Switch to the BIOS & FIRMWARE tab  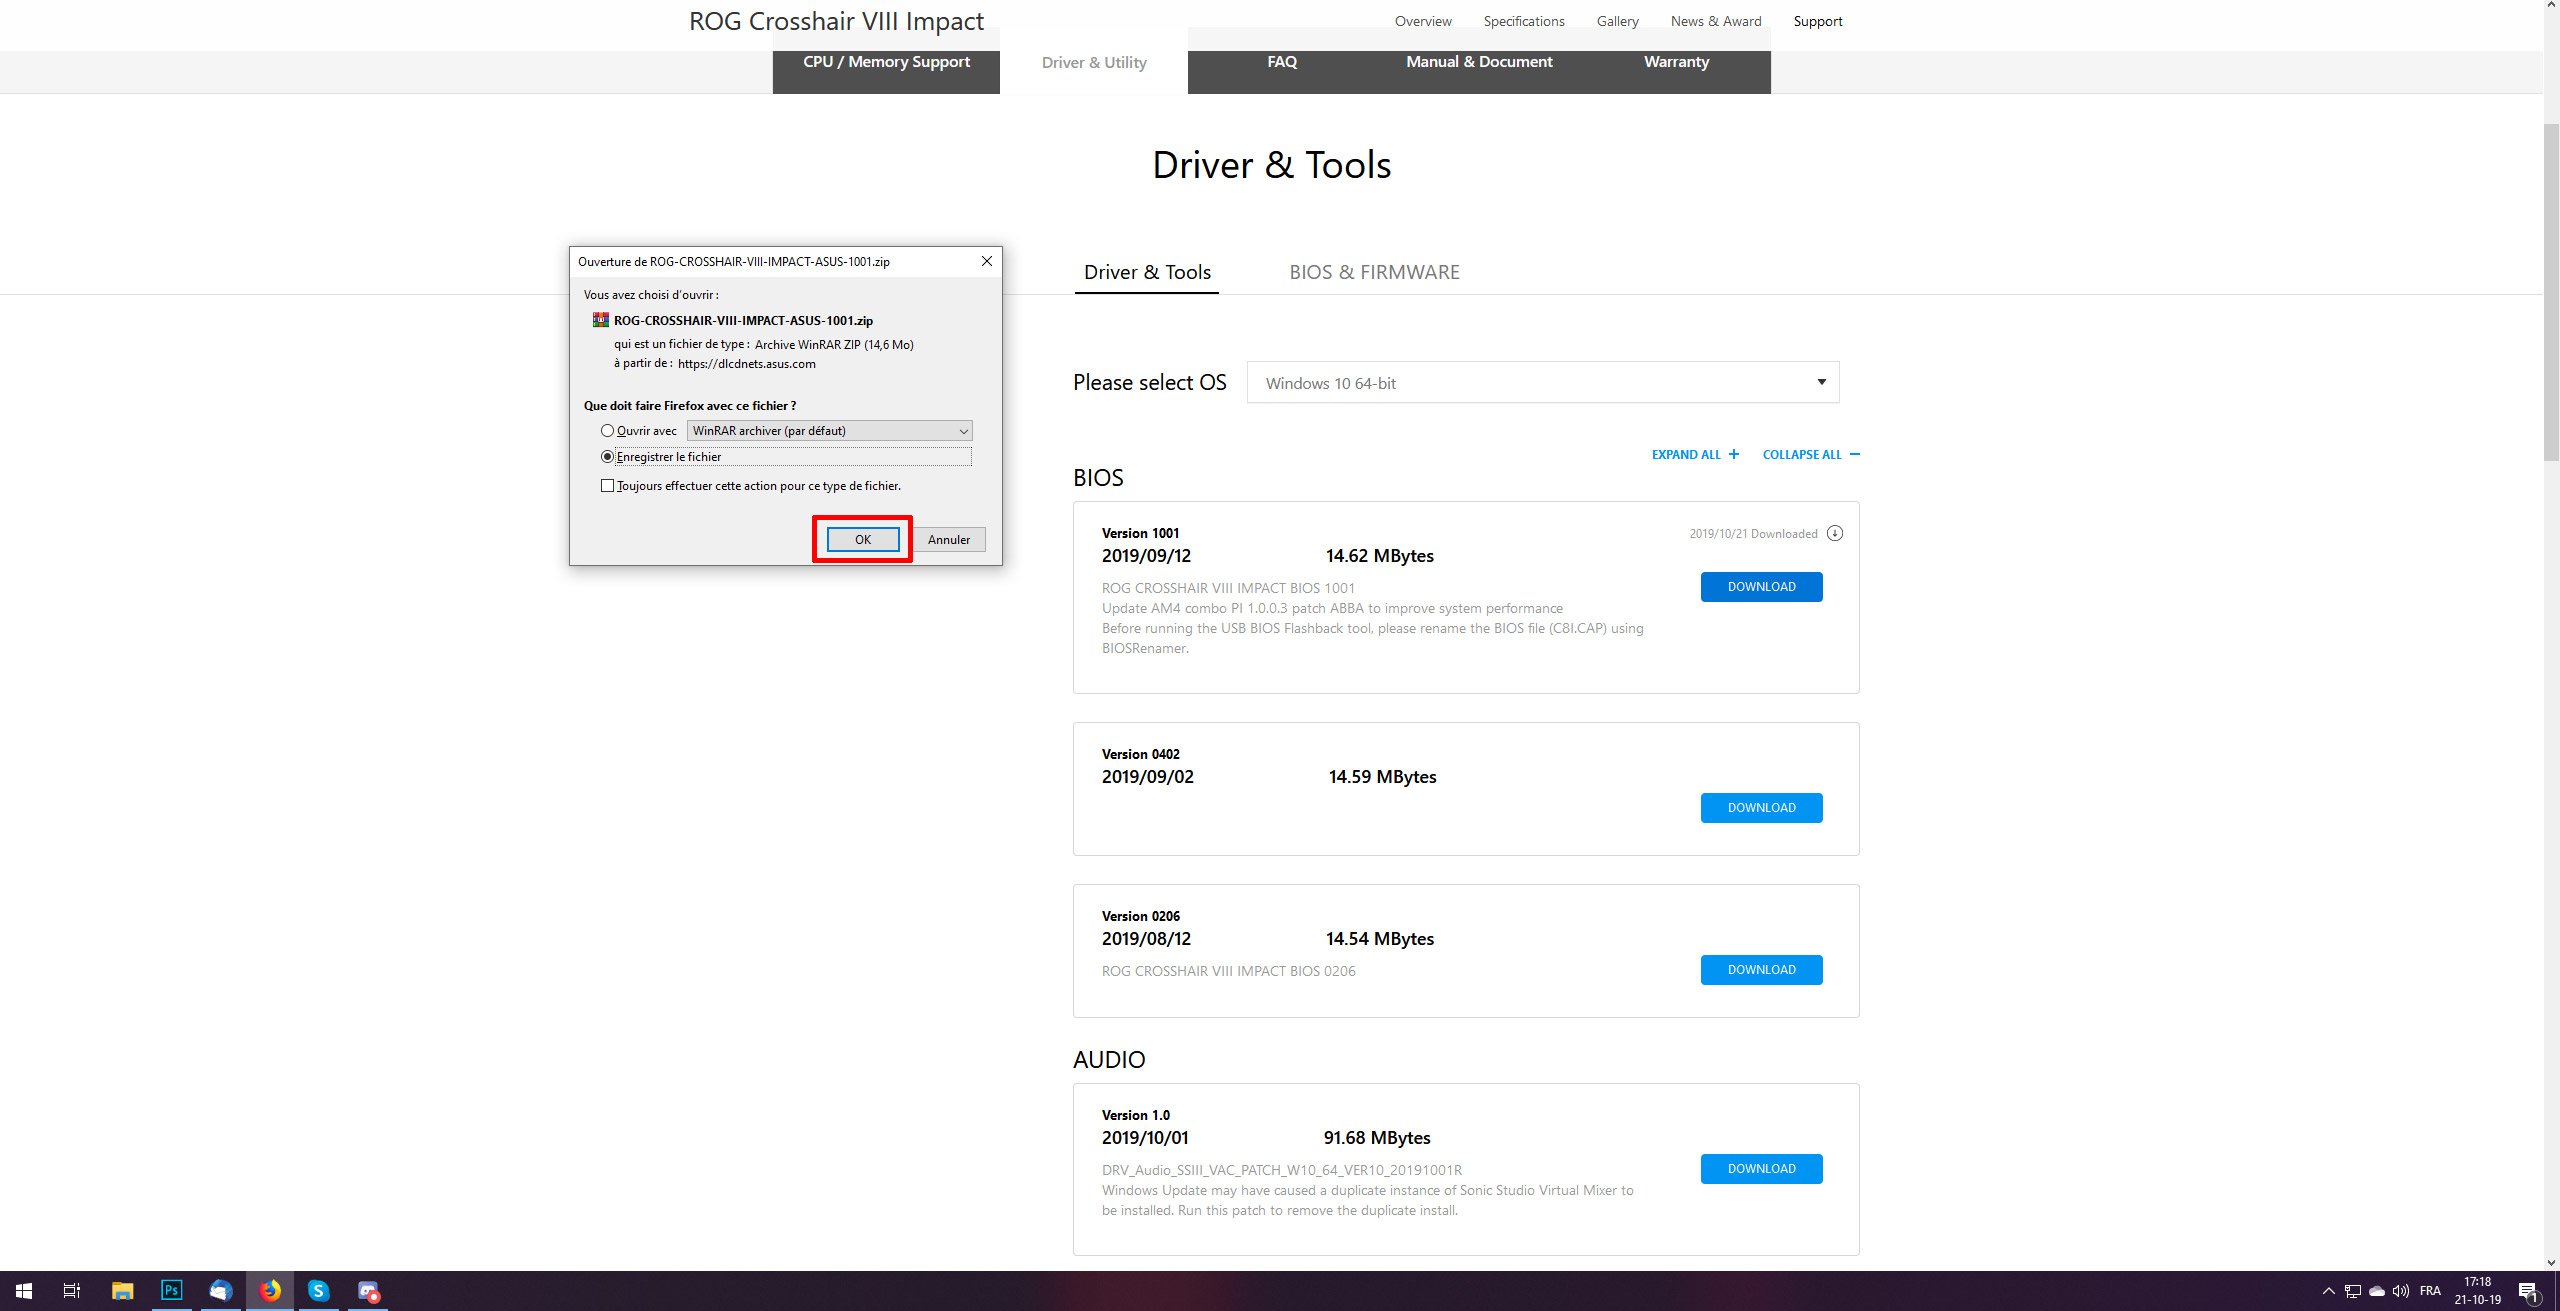[1374, 272]
